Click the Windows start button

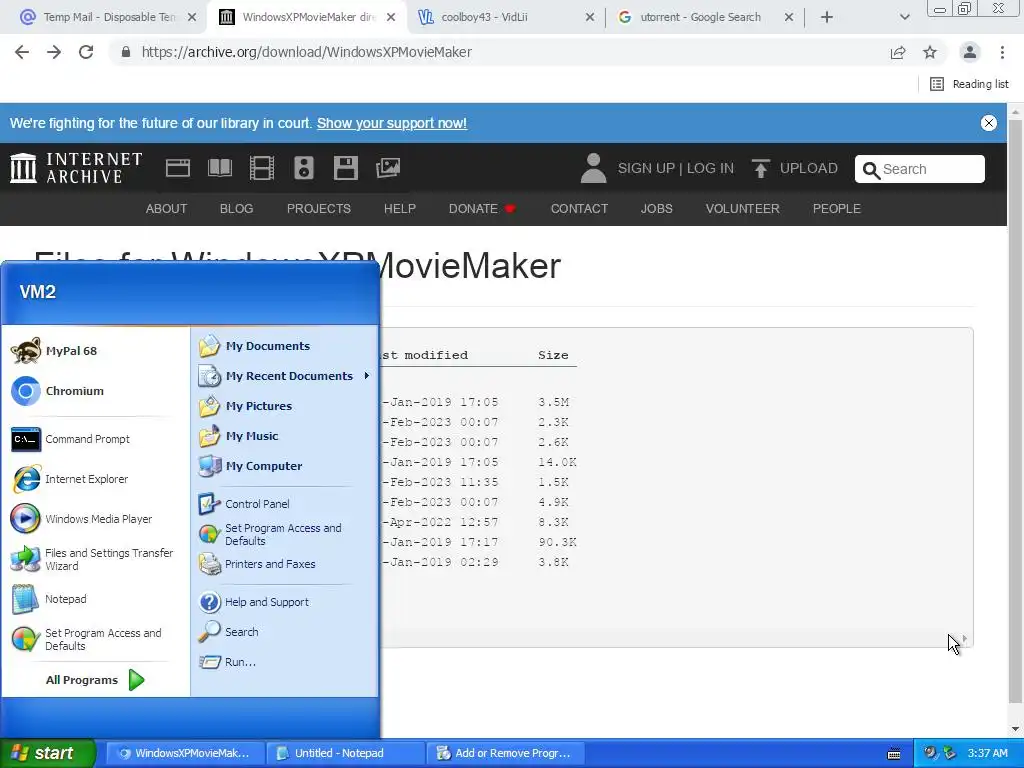click(48, 753)
